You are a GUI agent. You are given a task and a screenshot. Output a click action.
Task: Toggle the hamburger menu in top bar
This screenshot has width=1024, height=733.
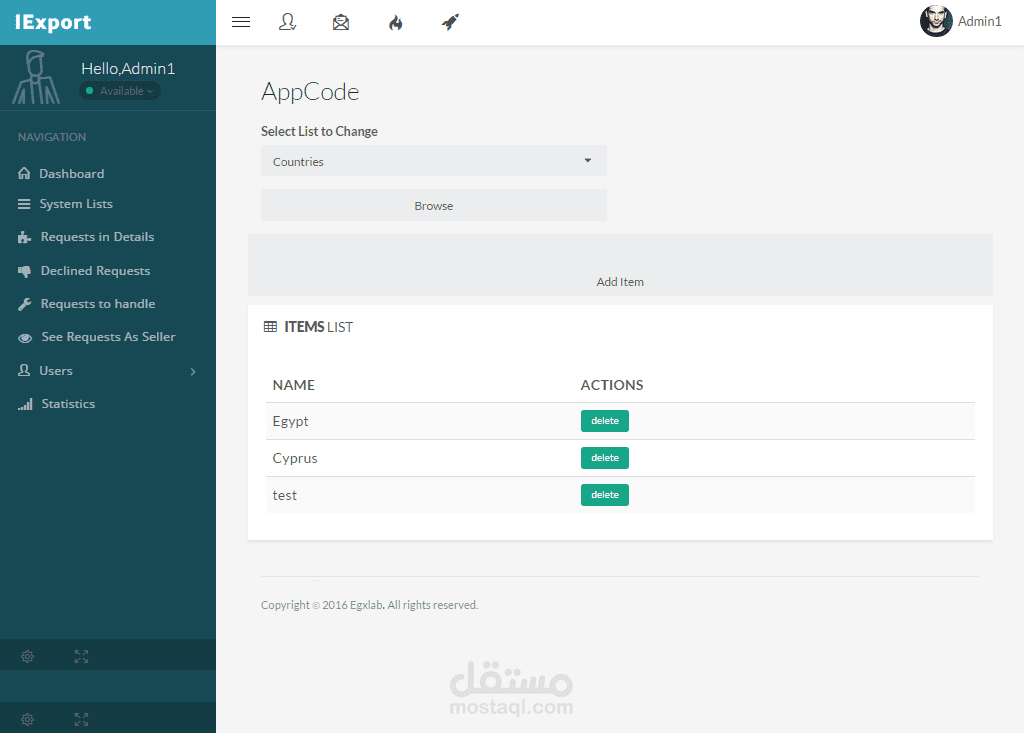[x=241, y=22]
